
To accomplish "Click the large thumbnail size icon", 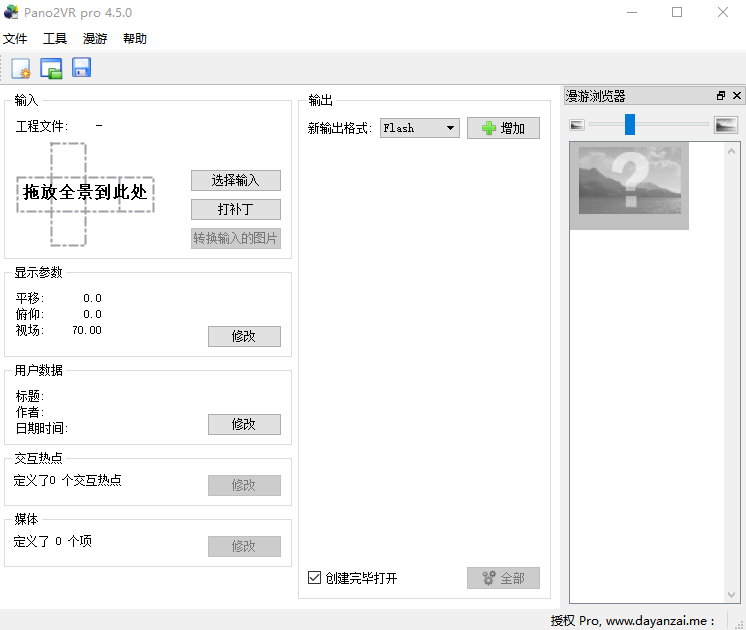I will (x=726, y=125).
